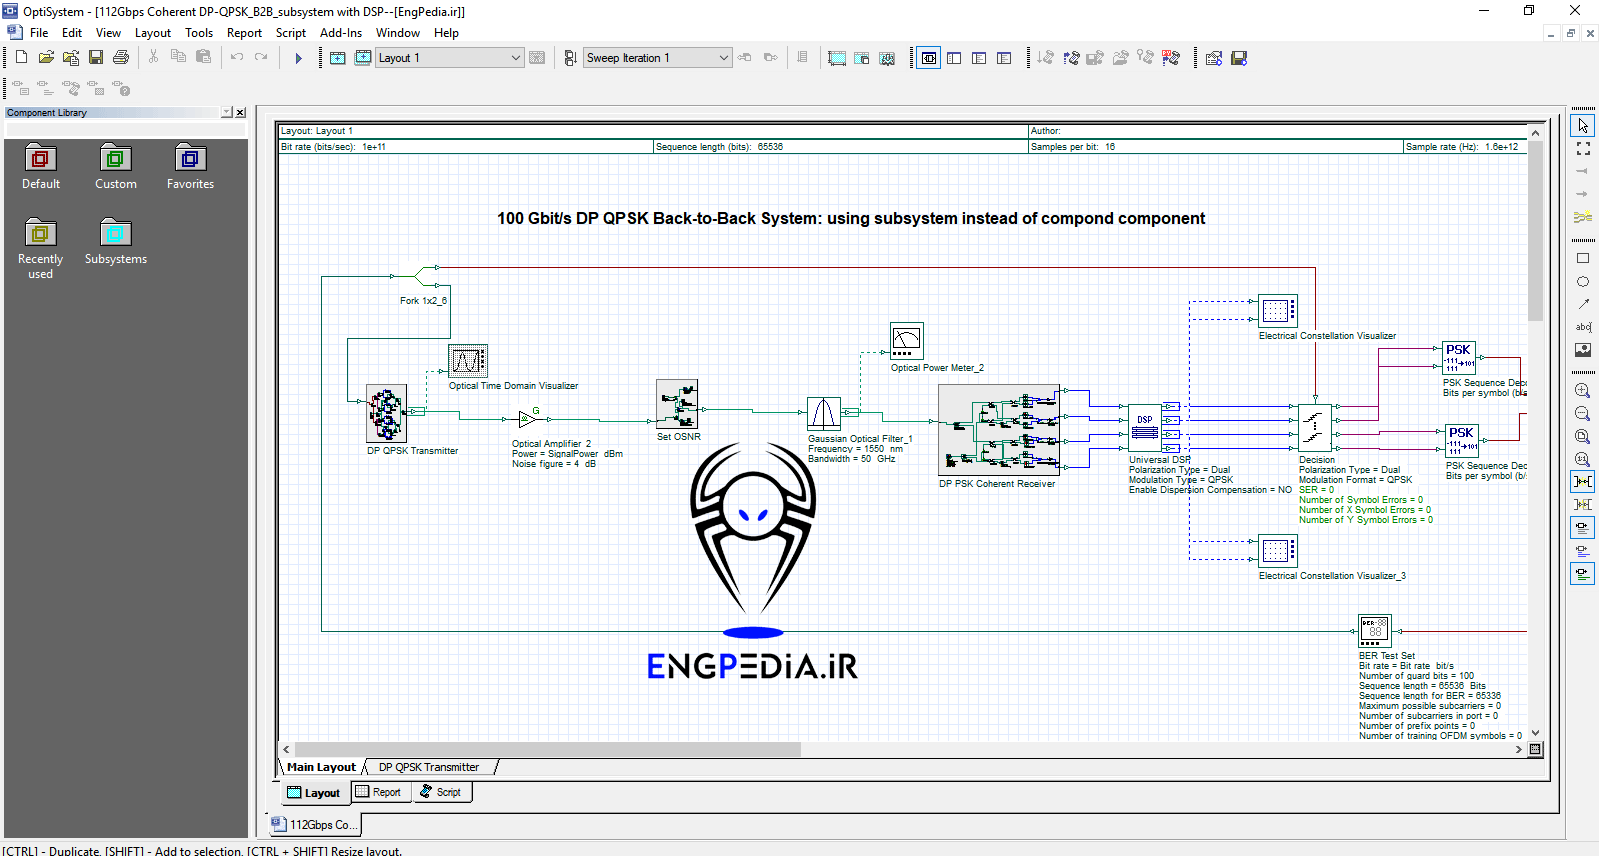Switch to the Main Layout tab
Screen dimensions: 1599x856
point(321,767)
